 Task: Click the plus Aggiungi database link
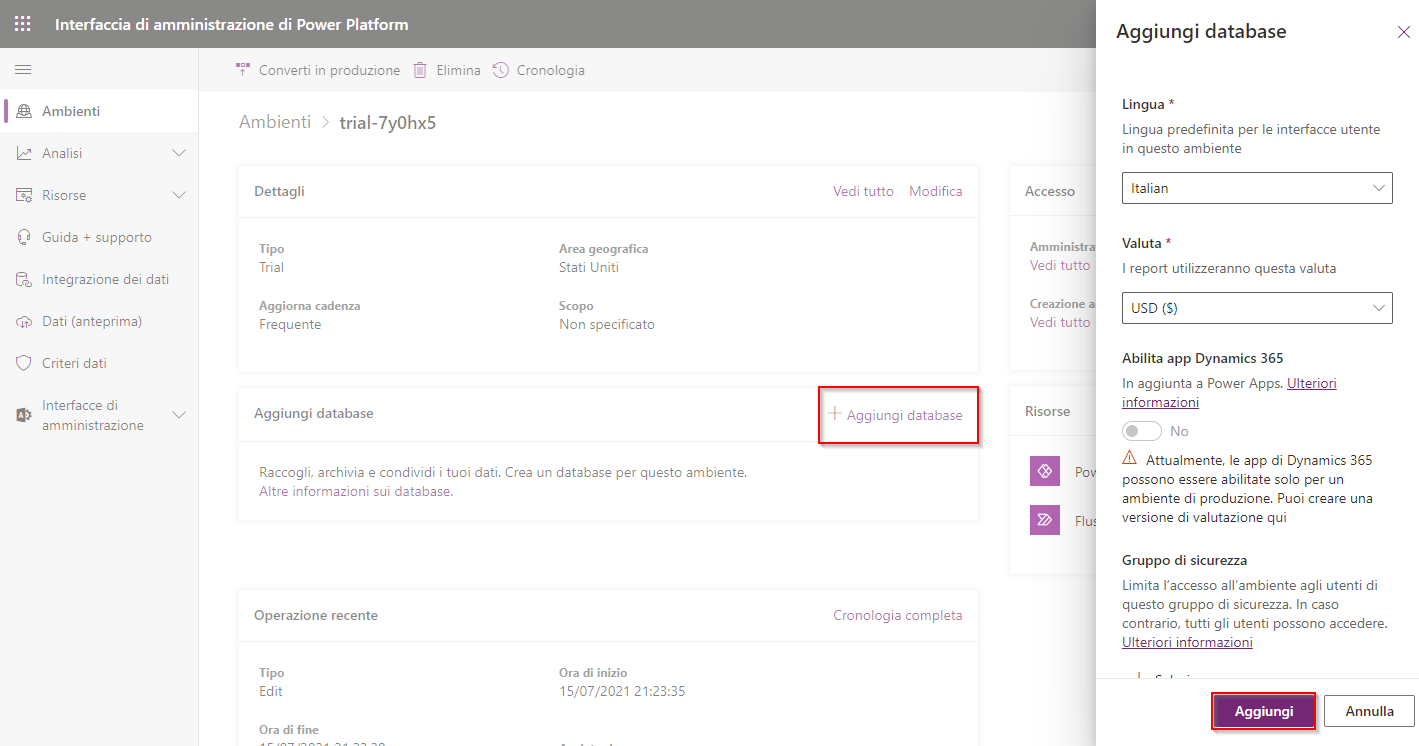895,415
